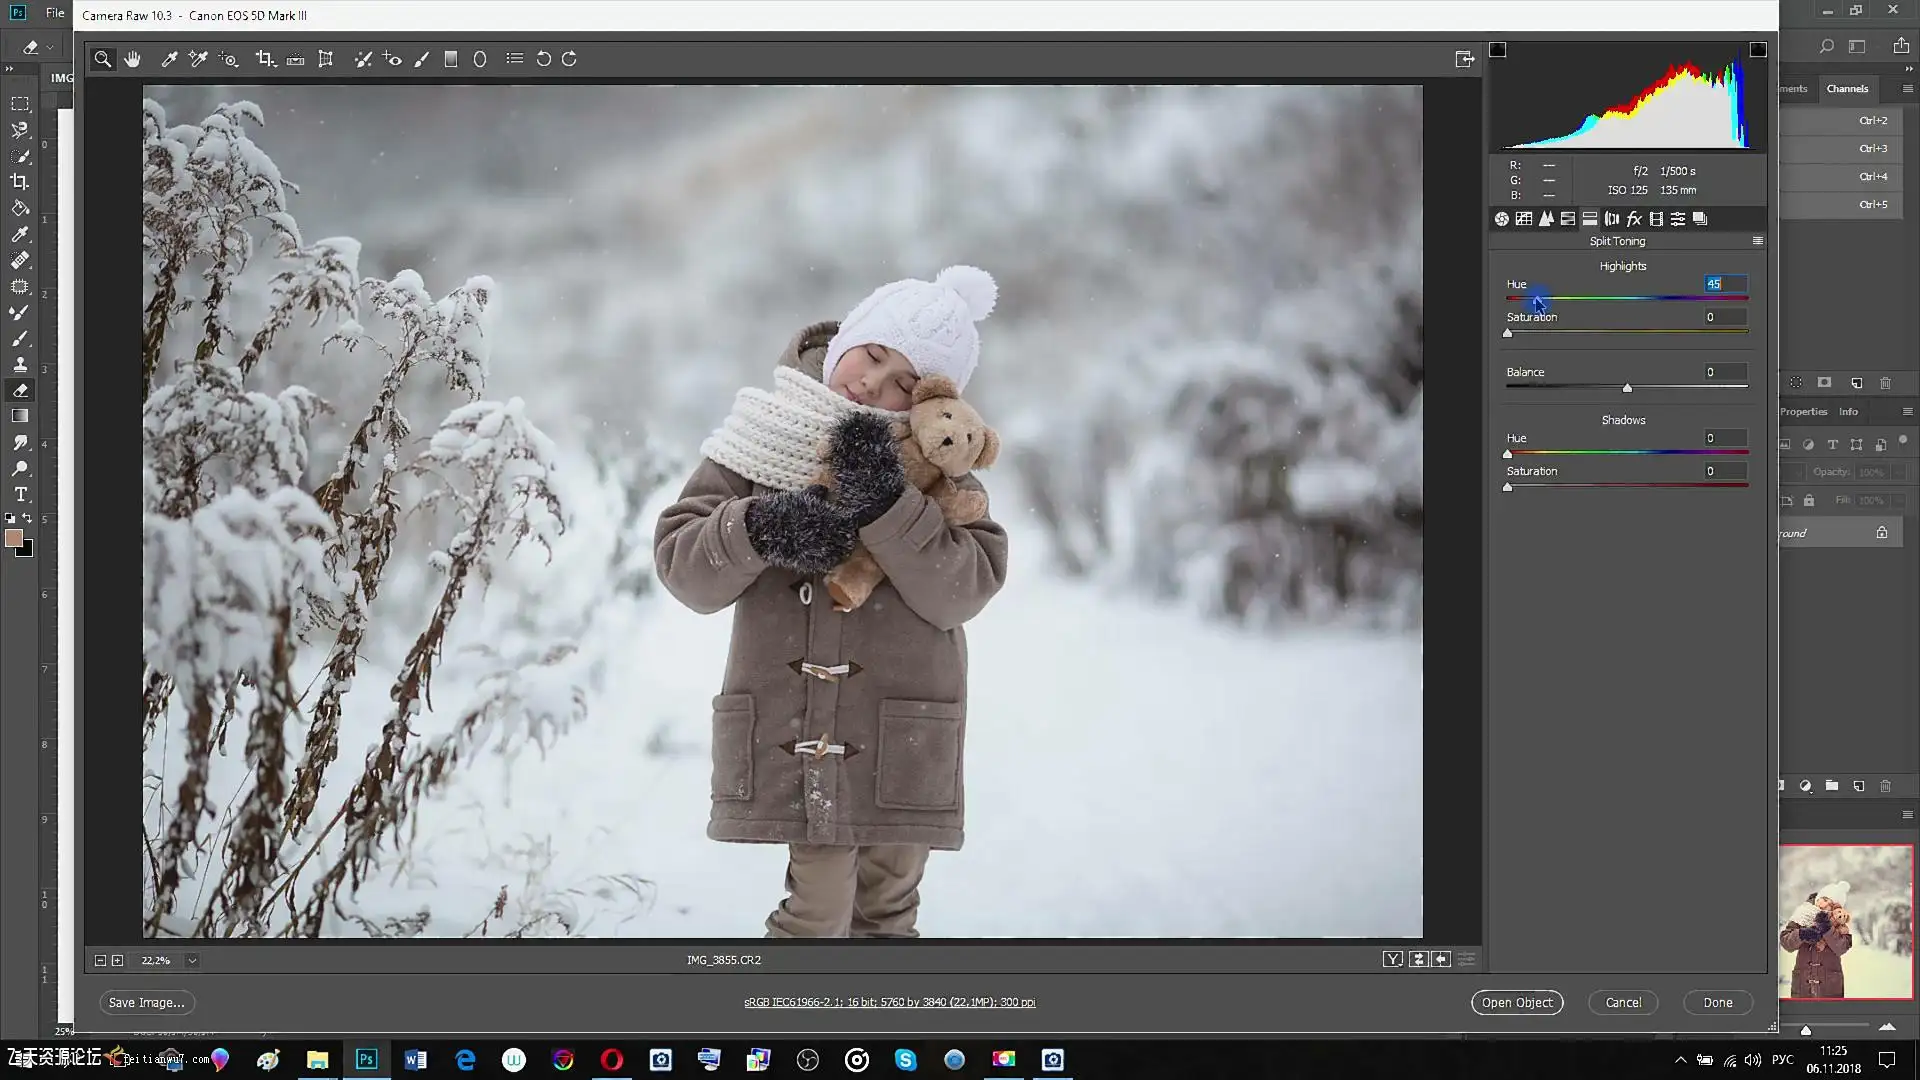This screenshot has height=1080, width=1920.
Task: Open the File menu
Action: [x=55, y=13]
